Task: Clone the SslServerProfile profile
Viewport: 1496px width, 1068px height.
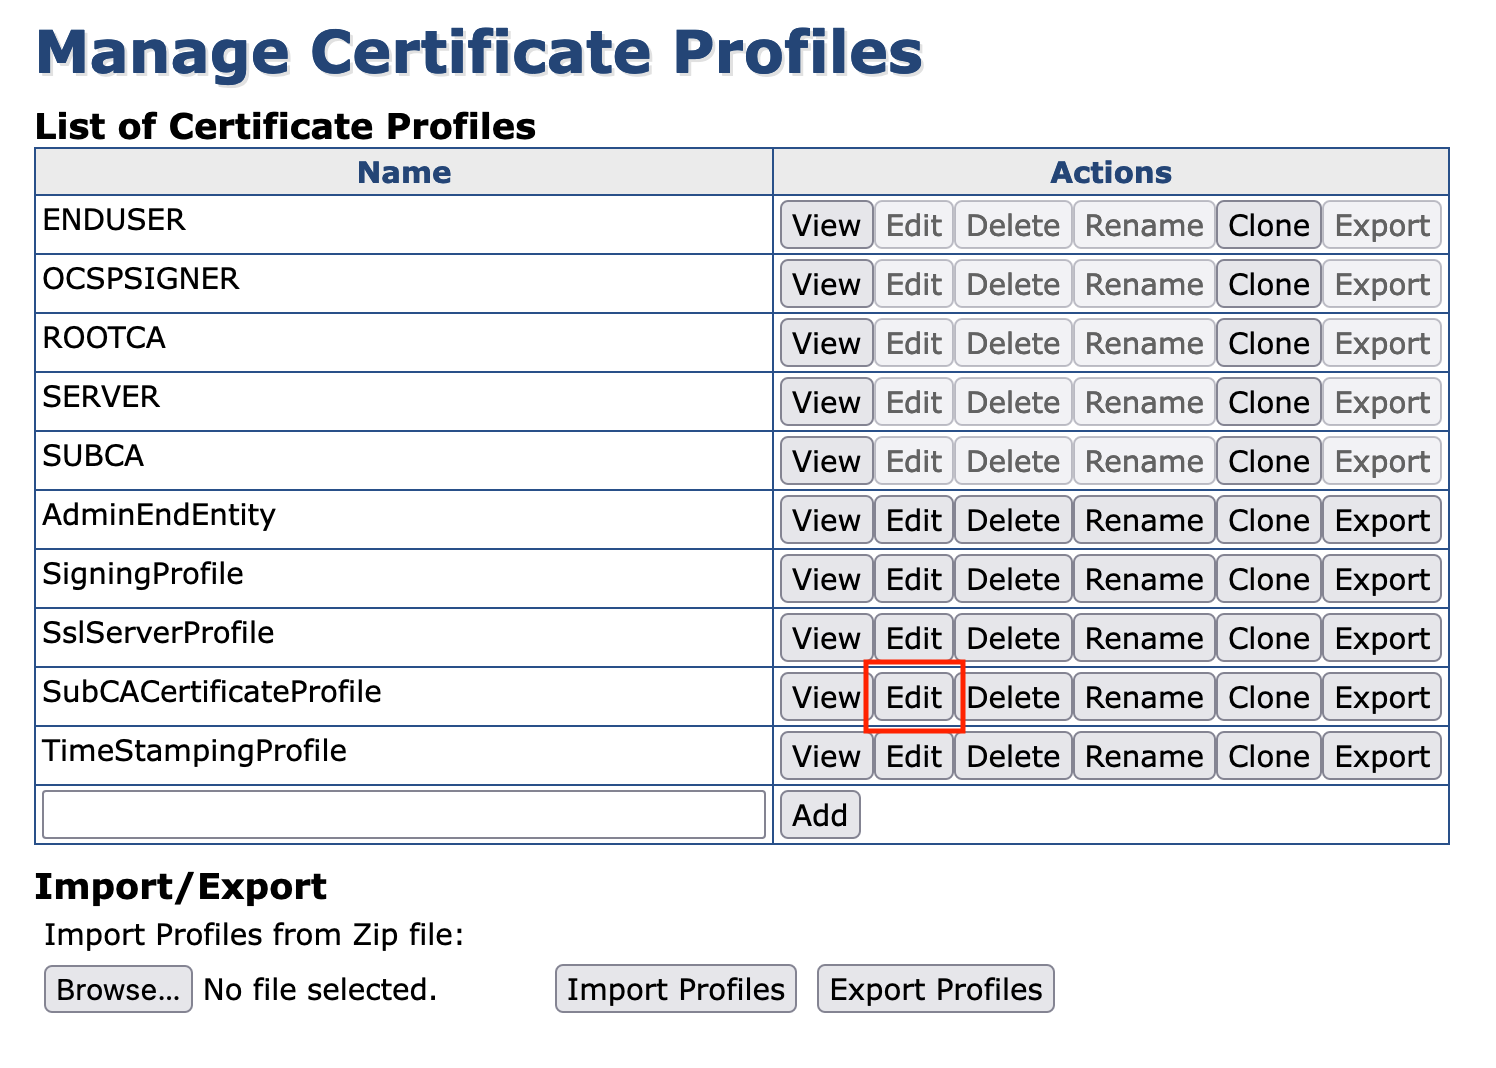Action: pyautogui.click(x=1268, y=638)
